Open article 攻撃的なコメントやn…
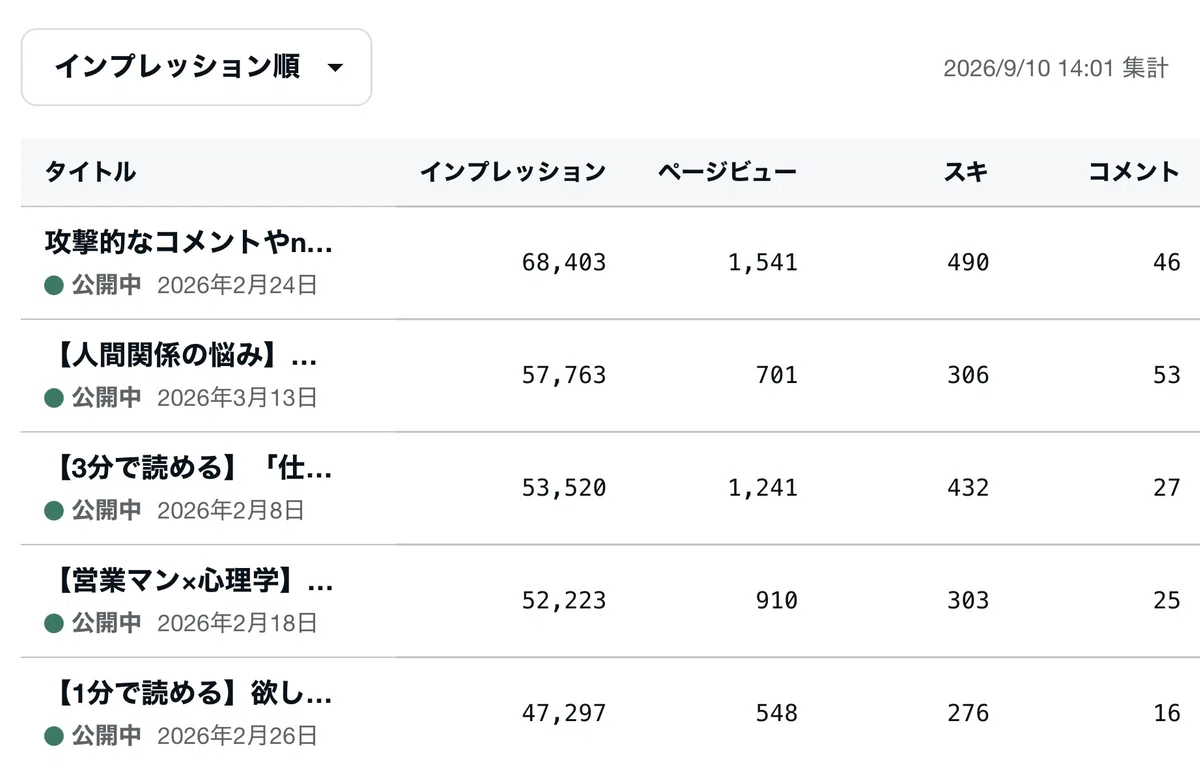 pyautogui.click(x=189, y=243)
